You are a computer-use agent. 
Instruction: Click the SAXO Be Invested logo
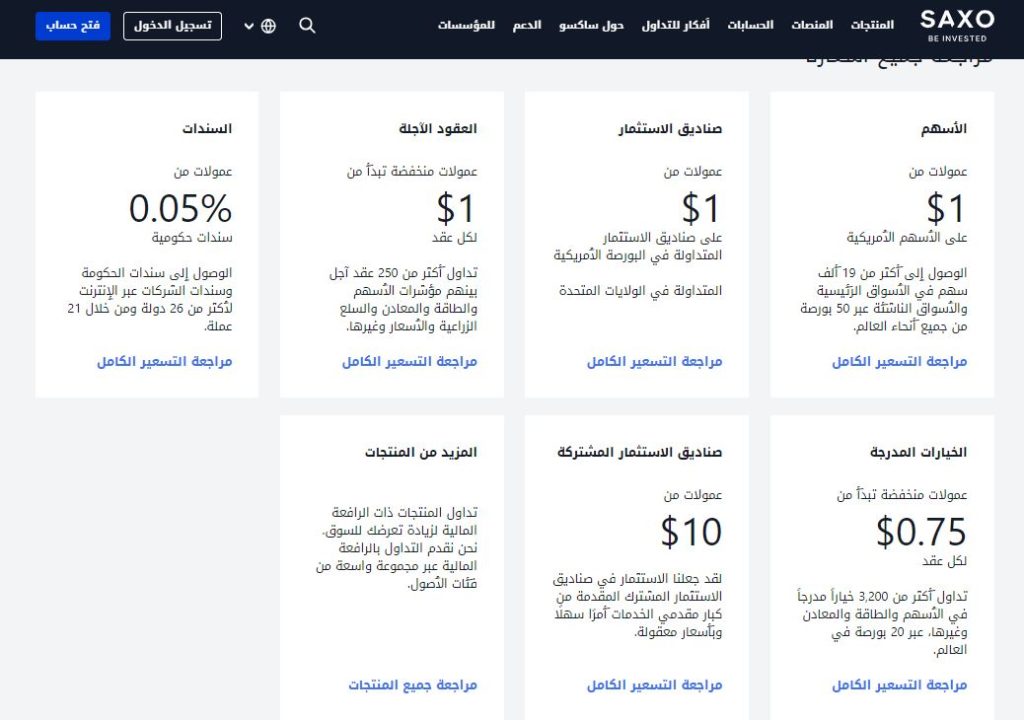(956, 25)
